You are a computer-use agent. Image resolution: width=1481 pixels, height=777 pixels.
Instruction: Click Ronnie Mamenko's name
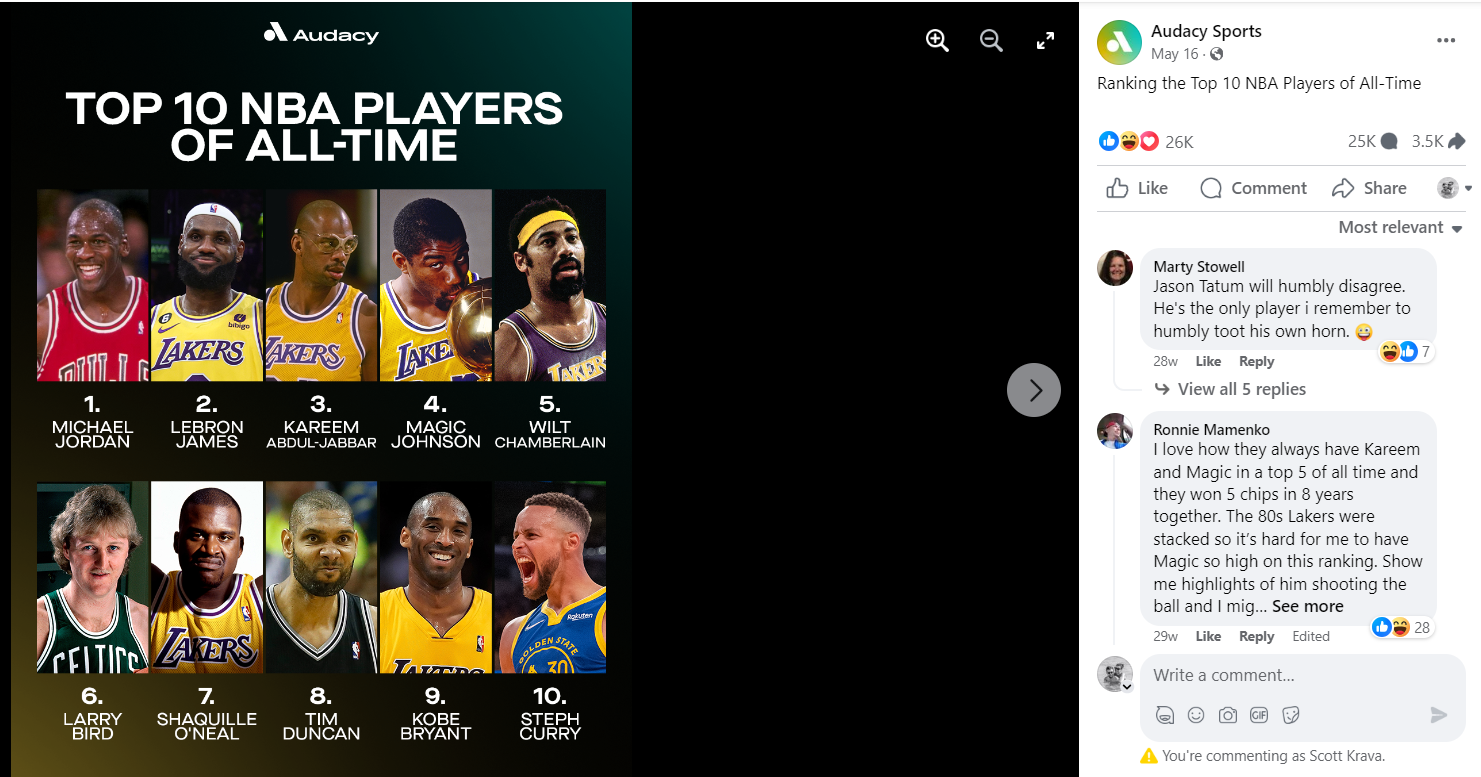pyautogui.click(x=1210, y=429)
